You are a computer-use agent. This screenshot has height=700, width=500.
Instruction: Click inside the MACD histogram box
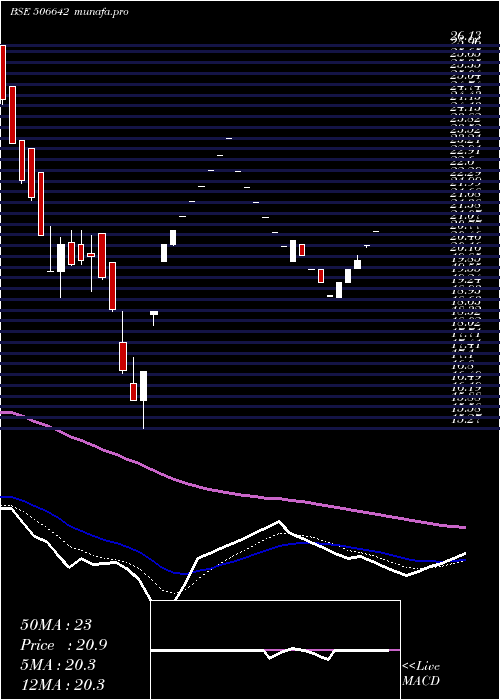[275, 650]
